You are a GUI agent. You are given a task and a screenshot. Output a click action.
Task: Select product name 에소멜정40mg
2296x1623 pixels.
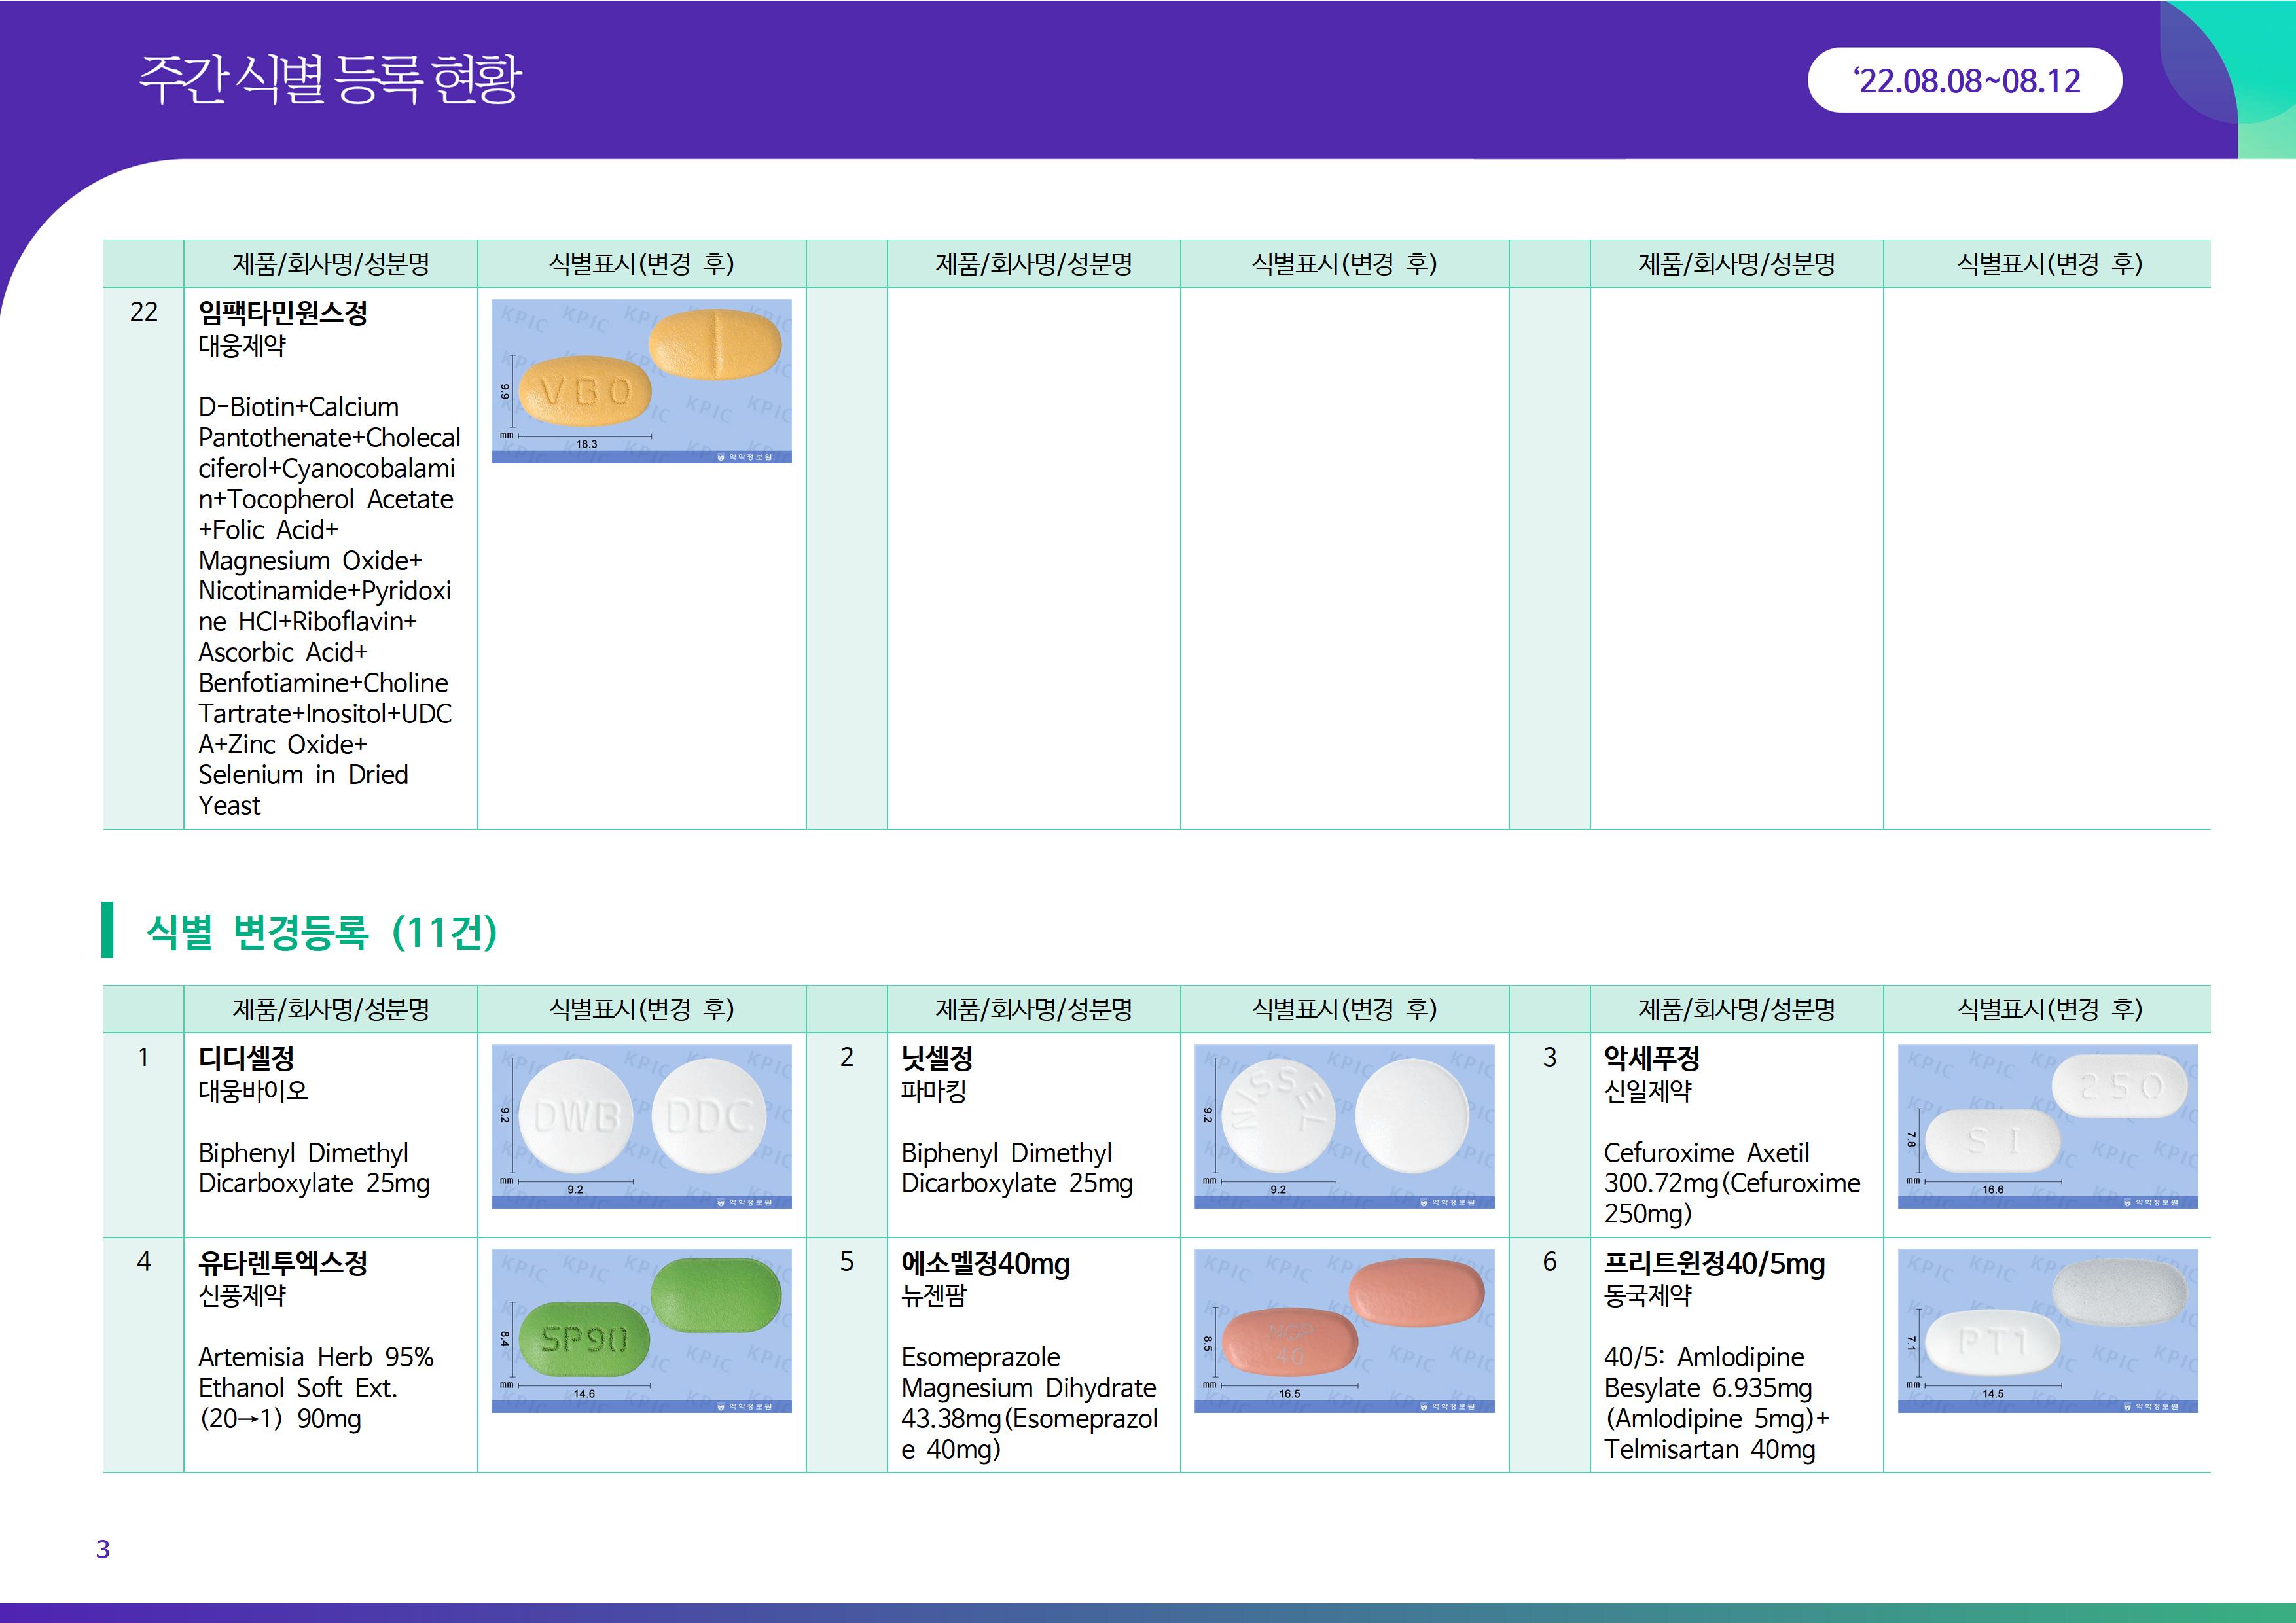click(x=985, y=1263)
